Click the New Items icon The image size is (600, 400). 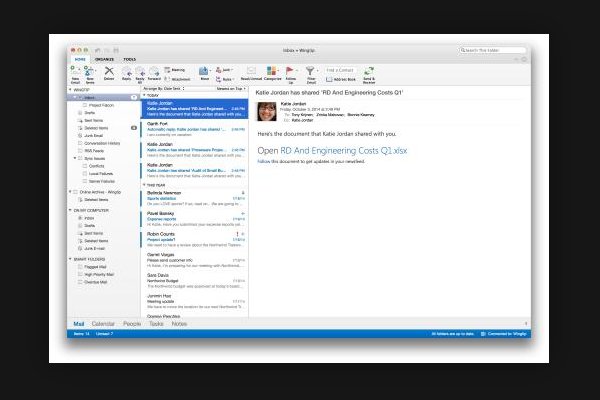pyautogui.click(x=89, y=71)
